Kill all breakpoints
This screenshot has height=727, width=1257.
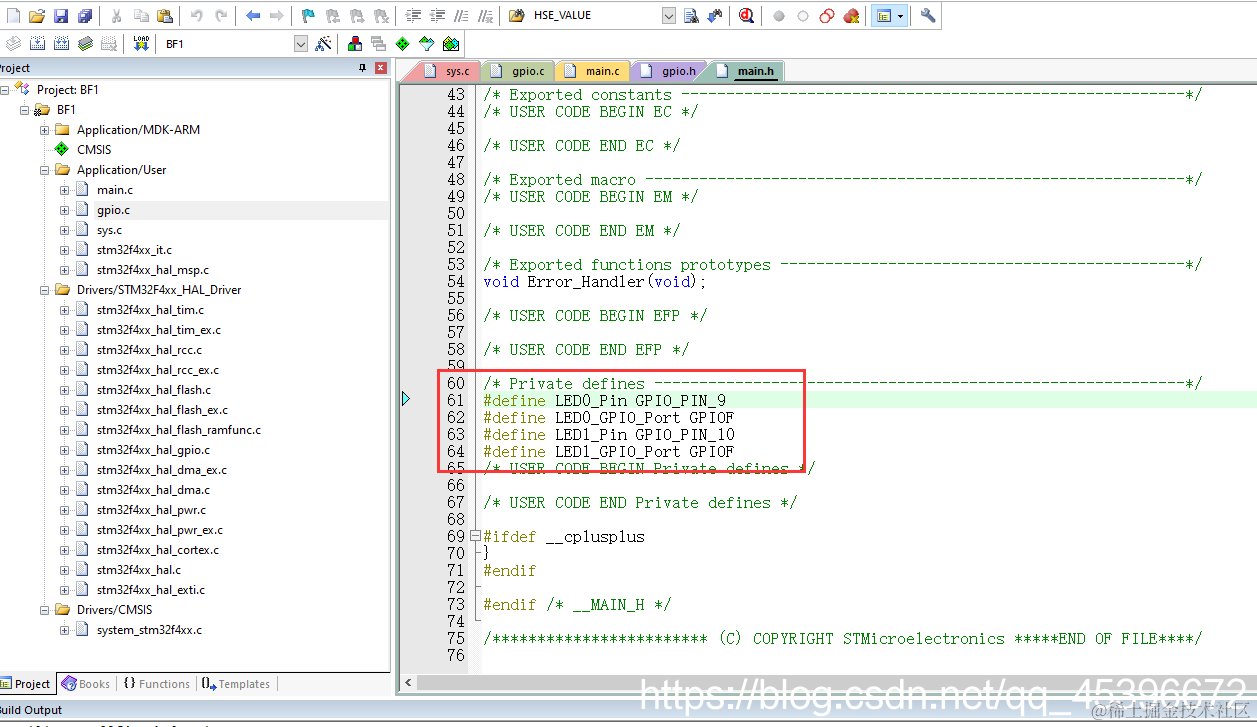(852, 16)
